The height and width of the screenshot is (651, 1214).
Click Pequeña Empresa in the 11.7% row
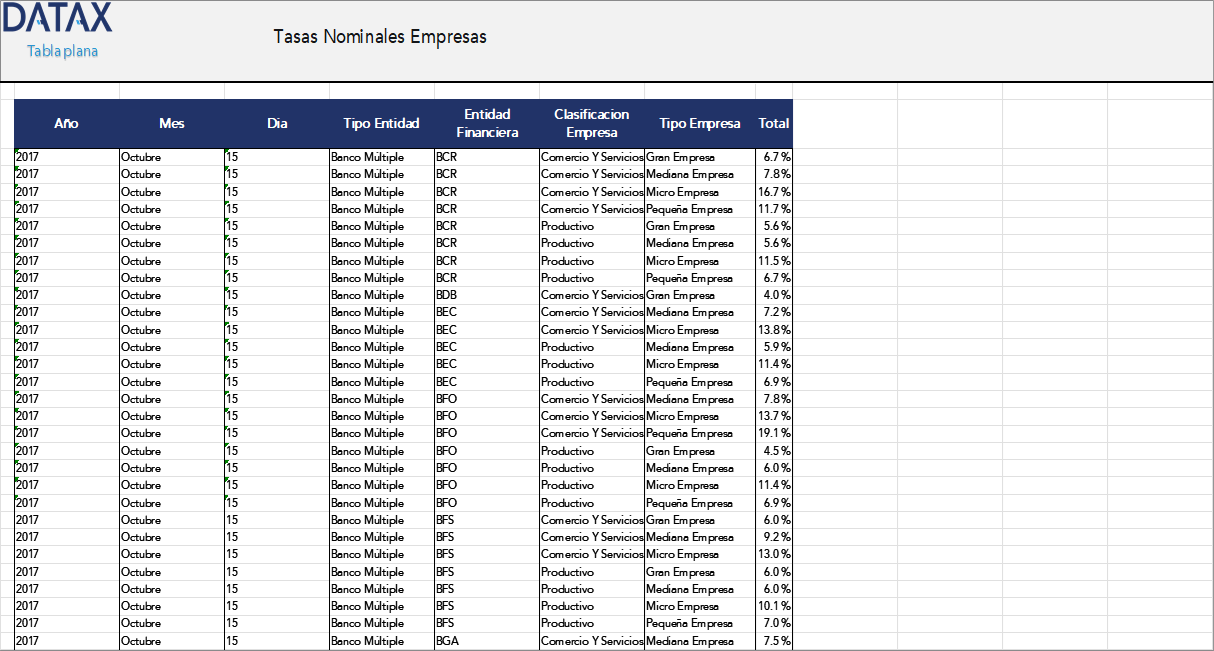pyautogui.click(x=700, y=209)
